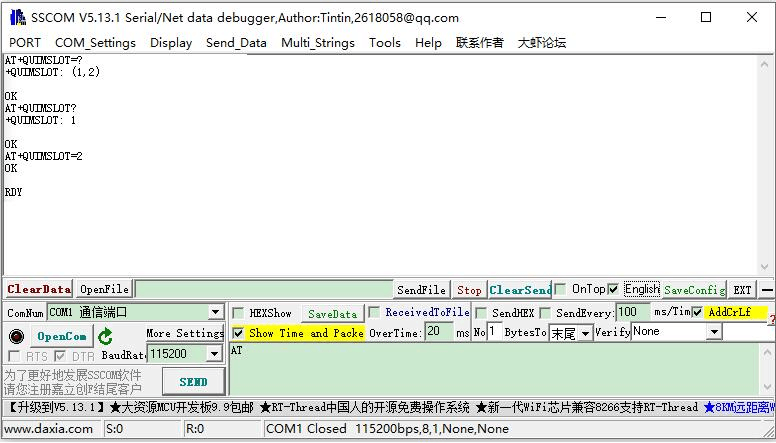Screen dimensions: 776x443
Task: Click the receive area vertical scrollbar
Action: click(767, 165)
